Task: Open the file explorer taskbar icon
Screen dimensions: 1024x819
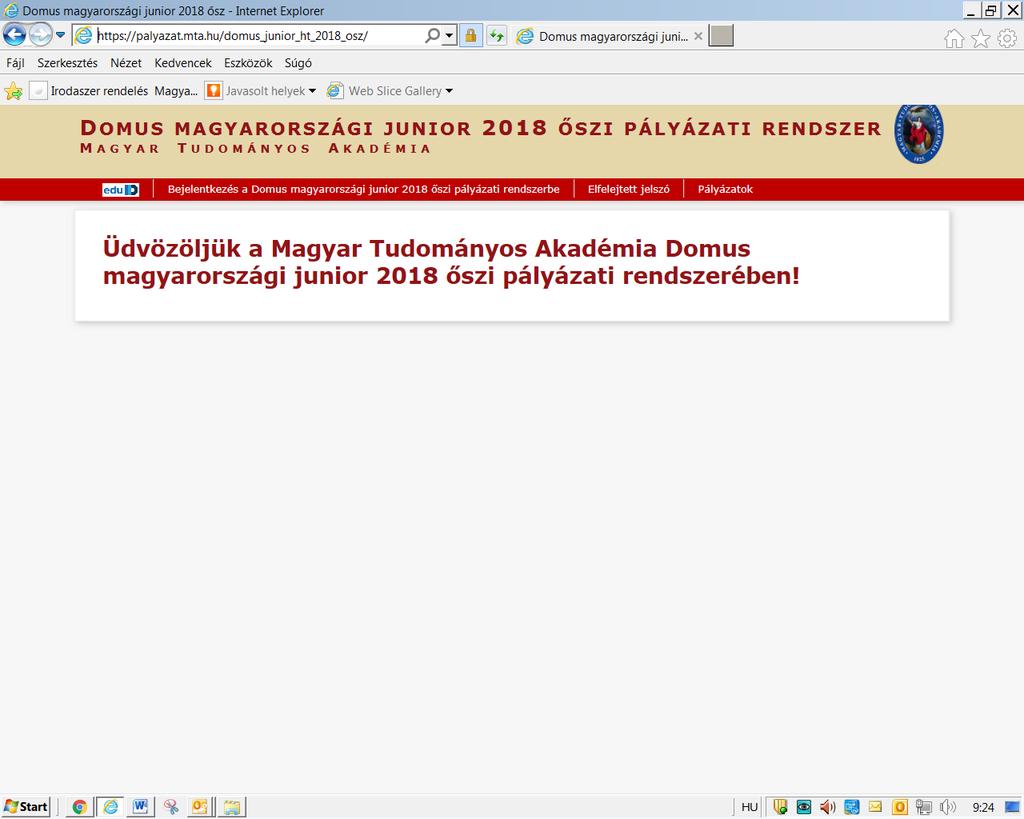Action: click(232, 807)
